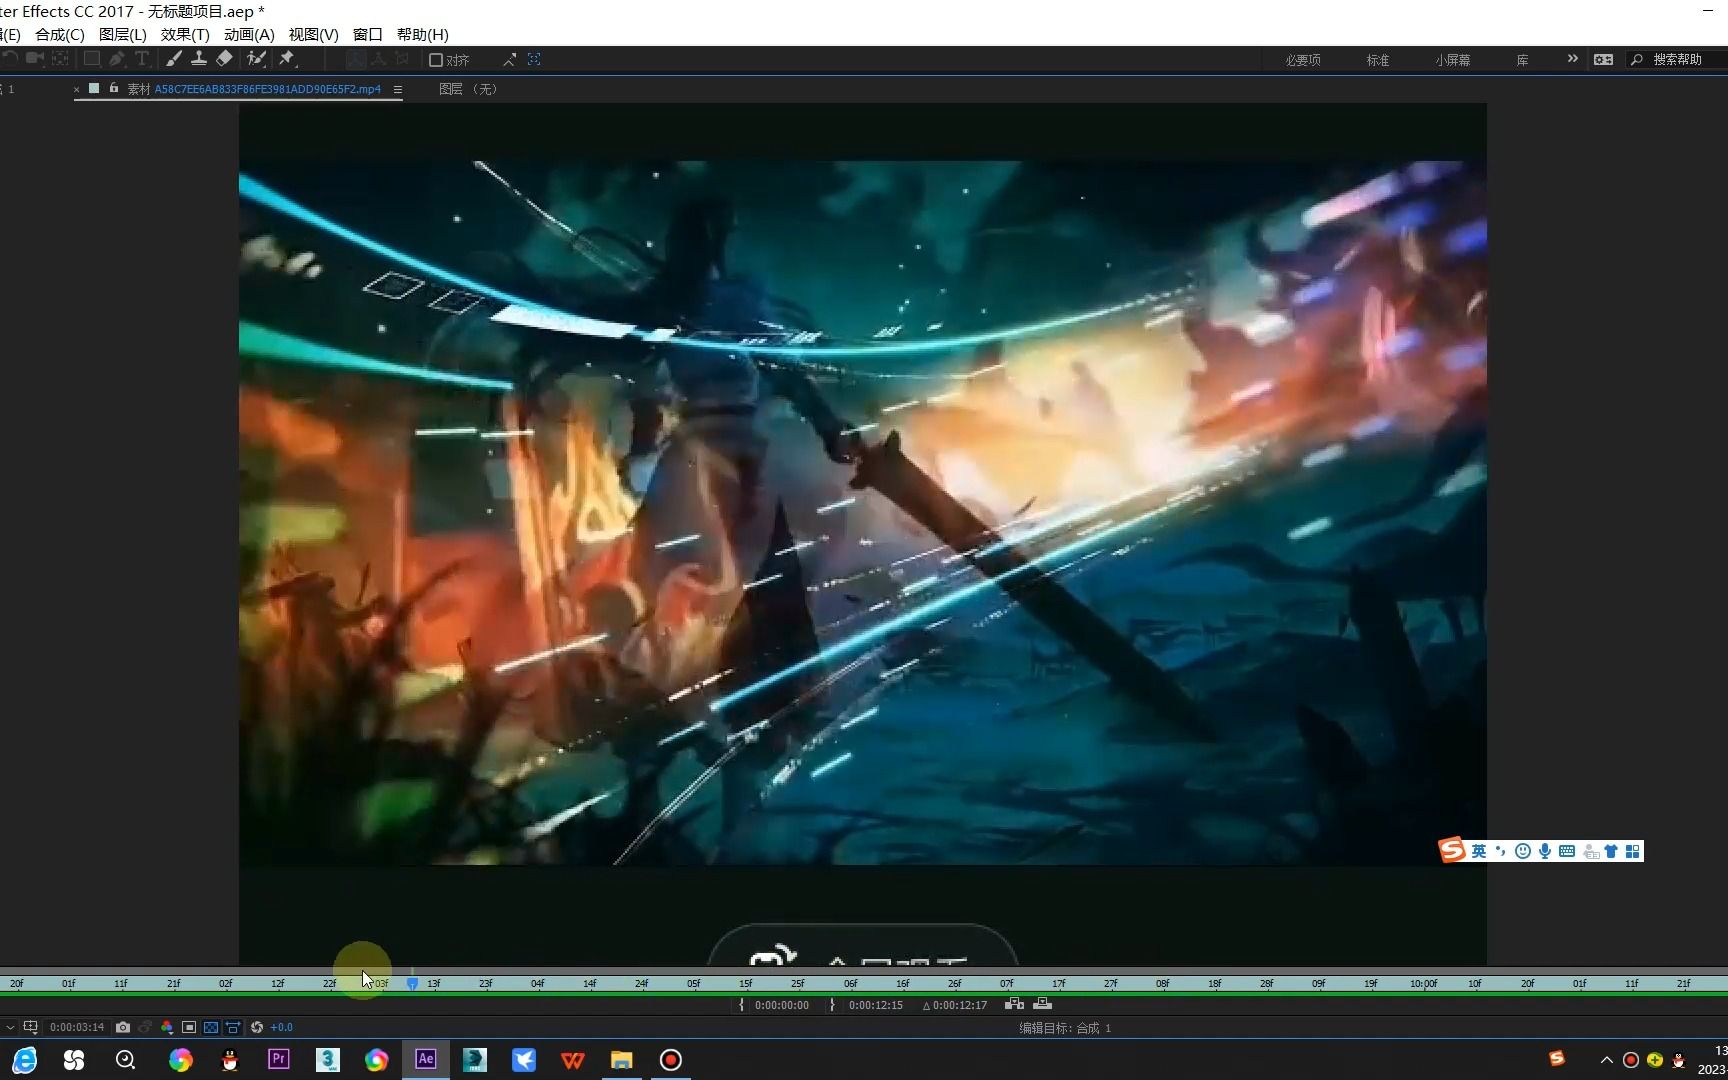Click the screen recorder taskbar icon
This screenshot has height=1080, width=1728.
pyautogui.click(x=671, y=1060)
